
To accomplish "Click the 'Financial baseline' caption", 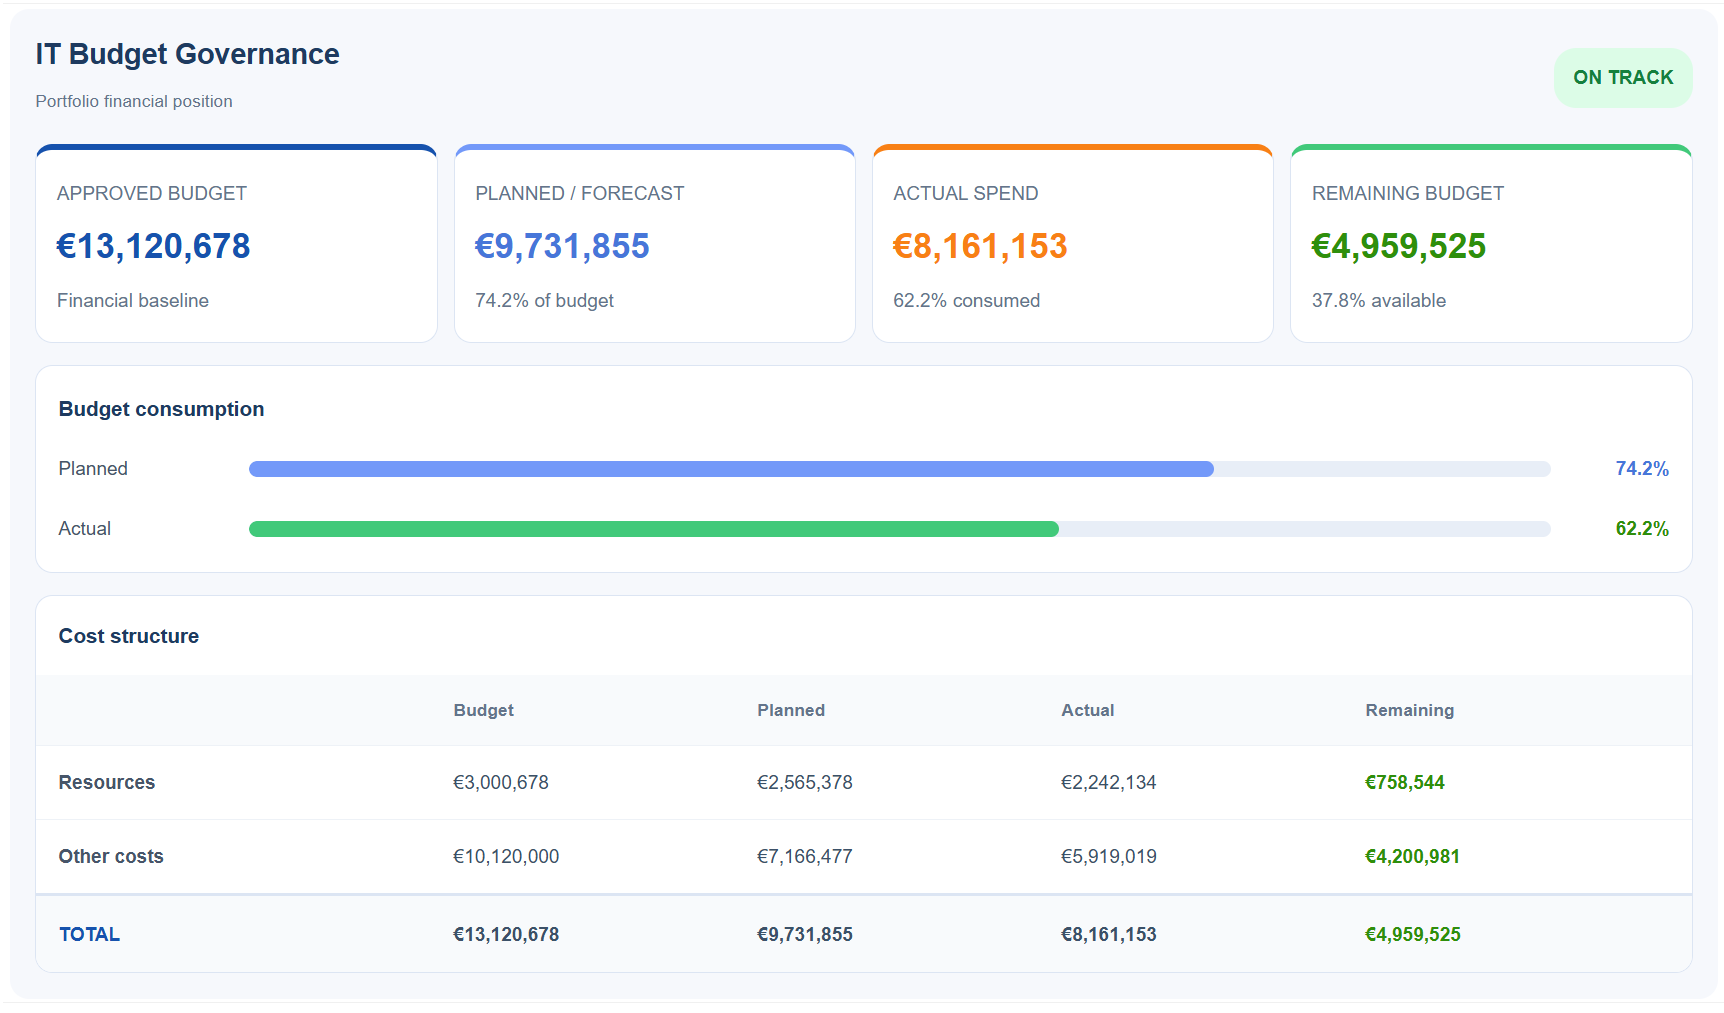I will [133, 300].
